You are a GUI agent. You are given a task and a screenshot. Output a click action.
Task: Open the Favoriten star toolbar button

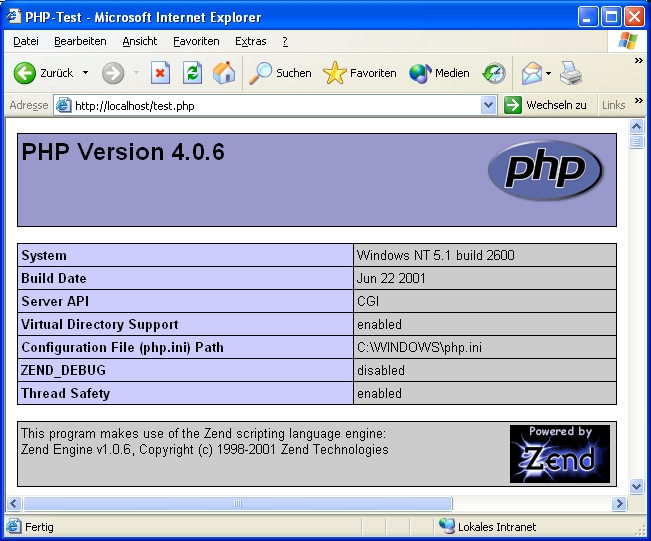pyautogui.click(x=360, y=73)
